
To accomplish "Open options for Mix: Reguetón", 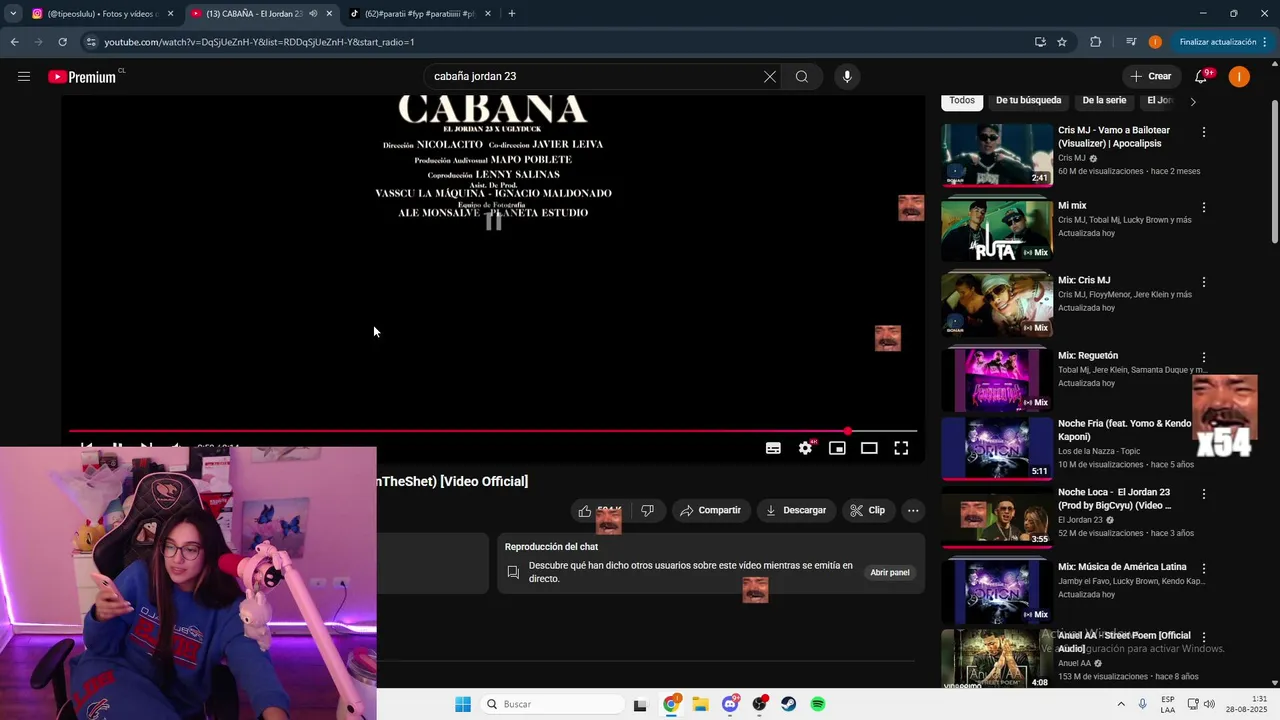I will 1204,357.
